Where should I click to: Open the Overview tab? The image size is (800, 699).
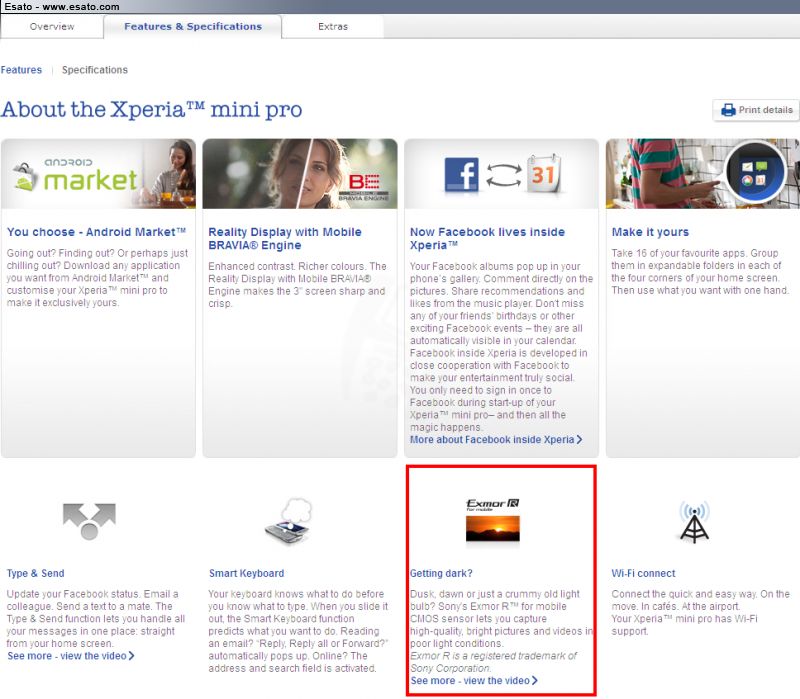(52, 27)
